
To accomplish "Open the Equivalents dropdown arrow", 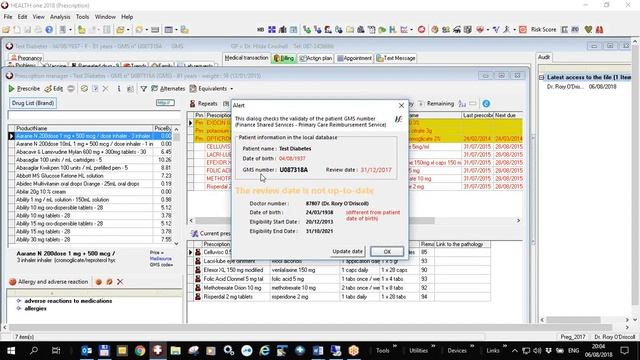I will click(231, 89).
